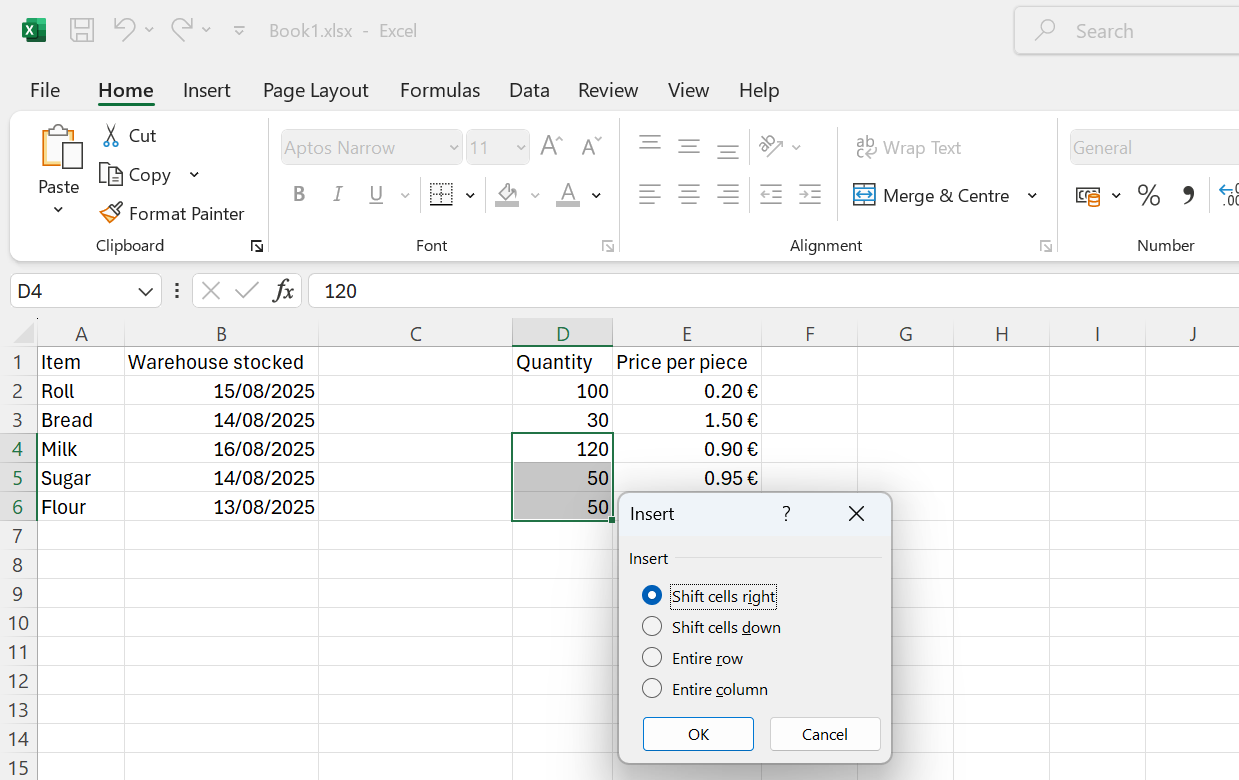Viewport: 1239px width, 780px height.
Task: Expand the Borders dropdown arrow
Action: click(x=468, y=196)
